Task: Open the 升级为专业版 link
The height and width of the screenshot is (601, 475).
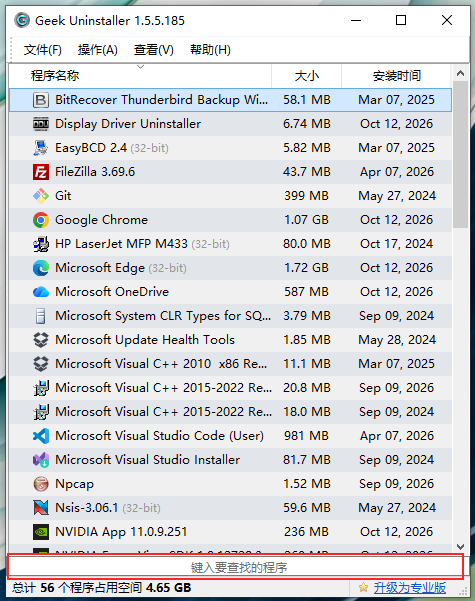Action: (x=409, y=588)
